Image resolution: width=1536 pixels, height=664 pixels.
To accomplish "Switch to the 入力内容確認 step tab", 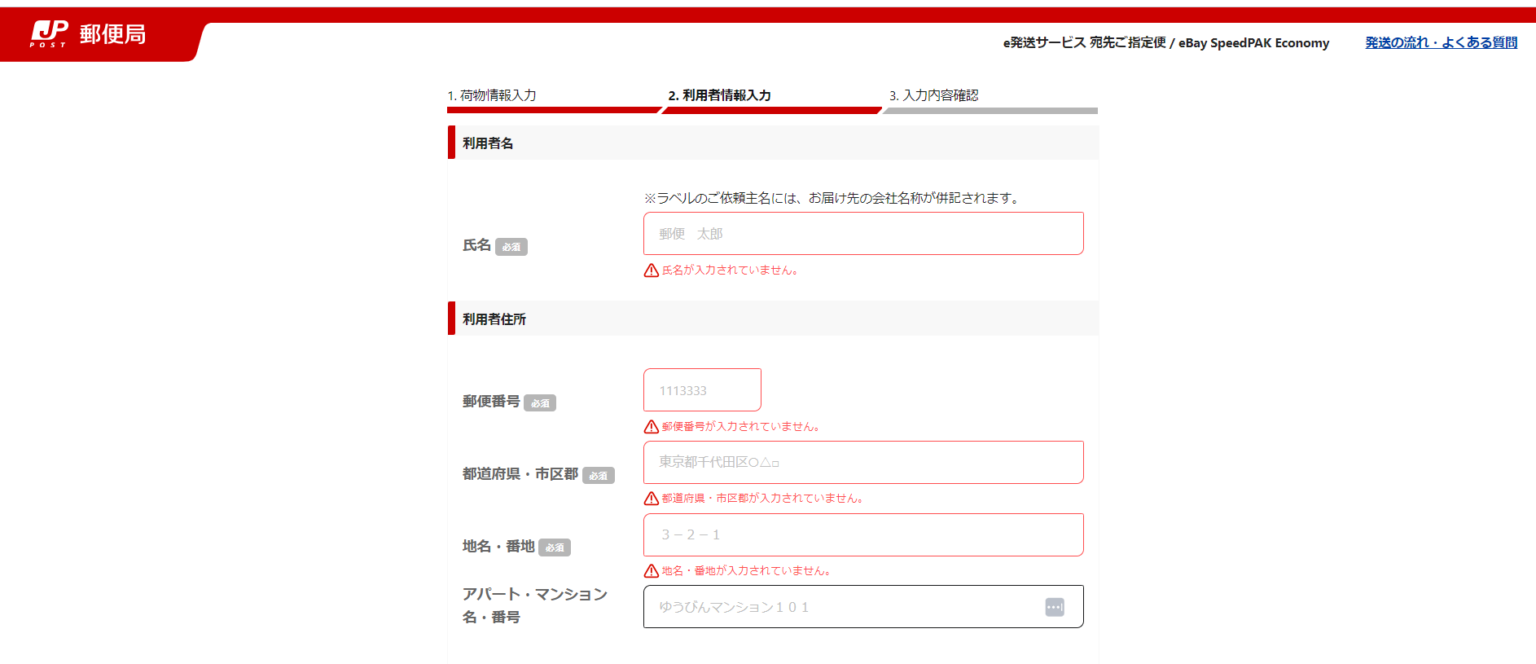I will pos(934,95).
